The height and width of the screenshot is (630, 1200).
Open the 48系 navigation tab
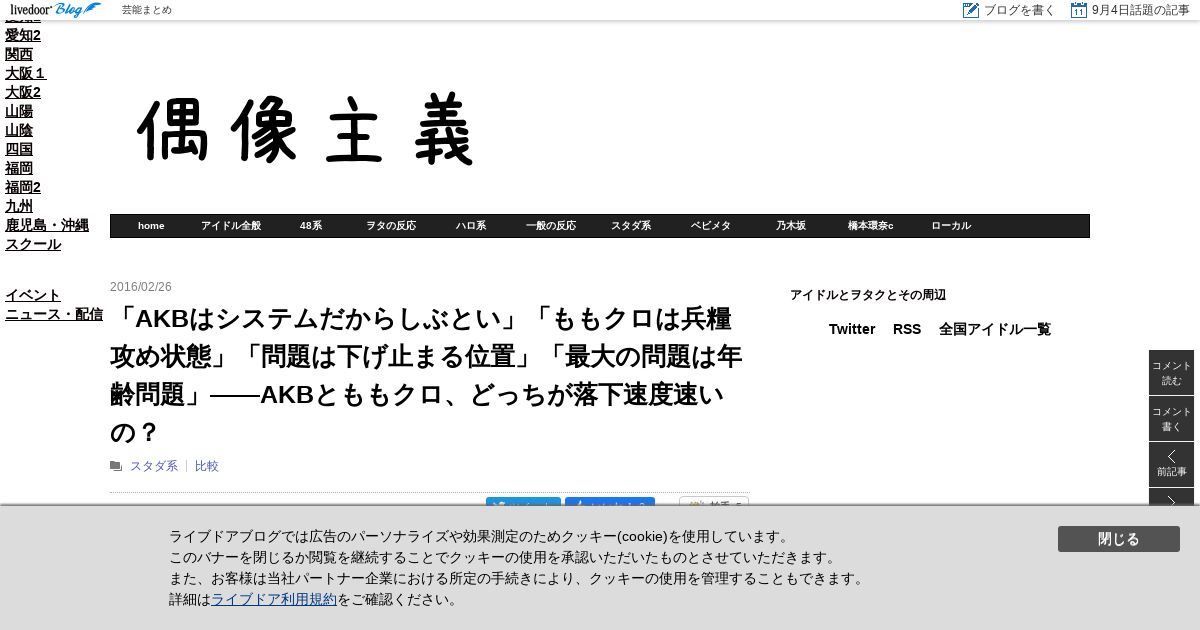tap(311, 226)
